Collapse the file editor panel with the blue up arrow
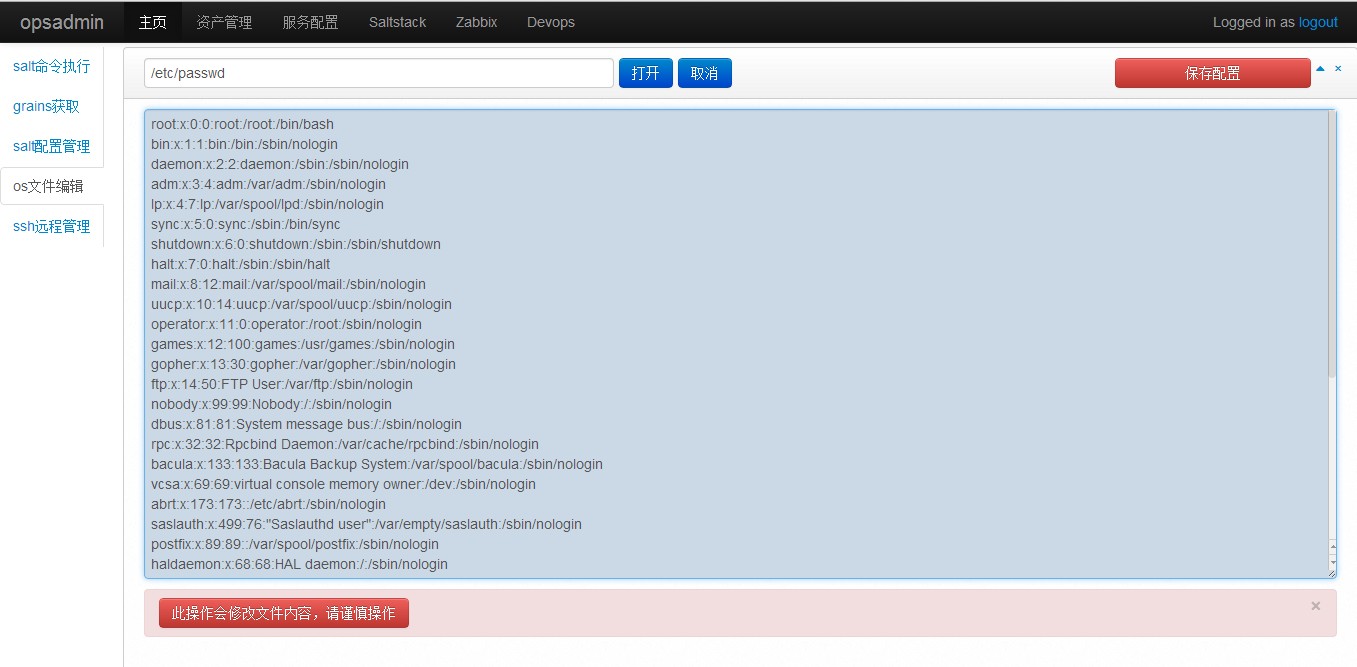 (x=1320, y=69)
